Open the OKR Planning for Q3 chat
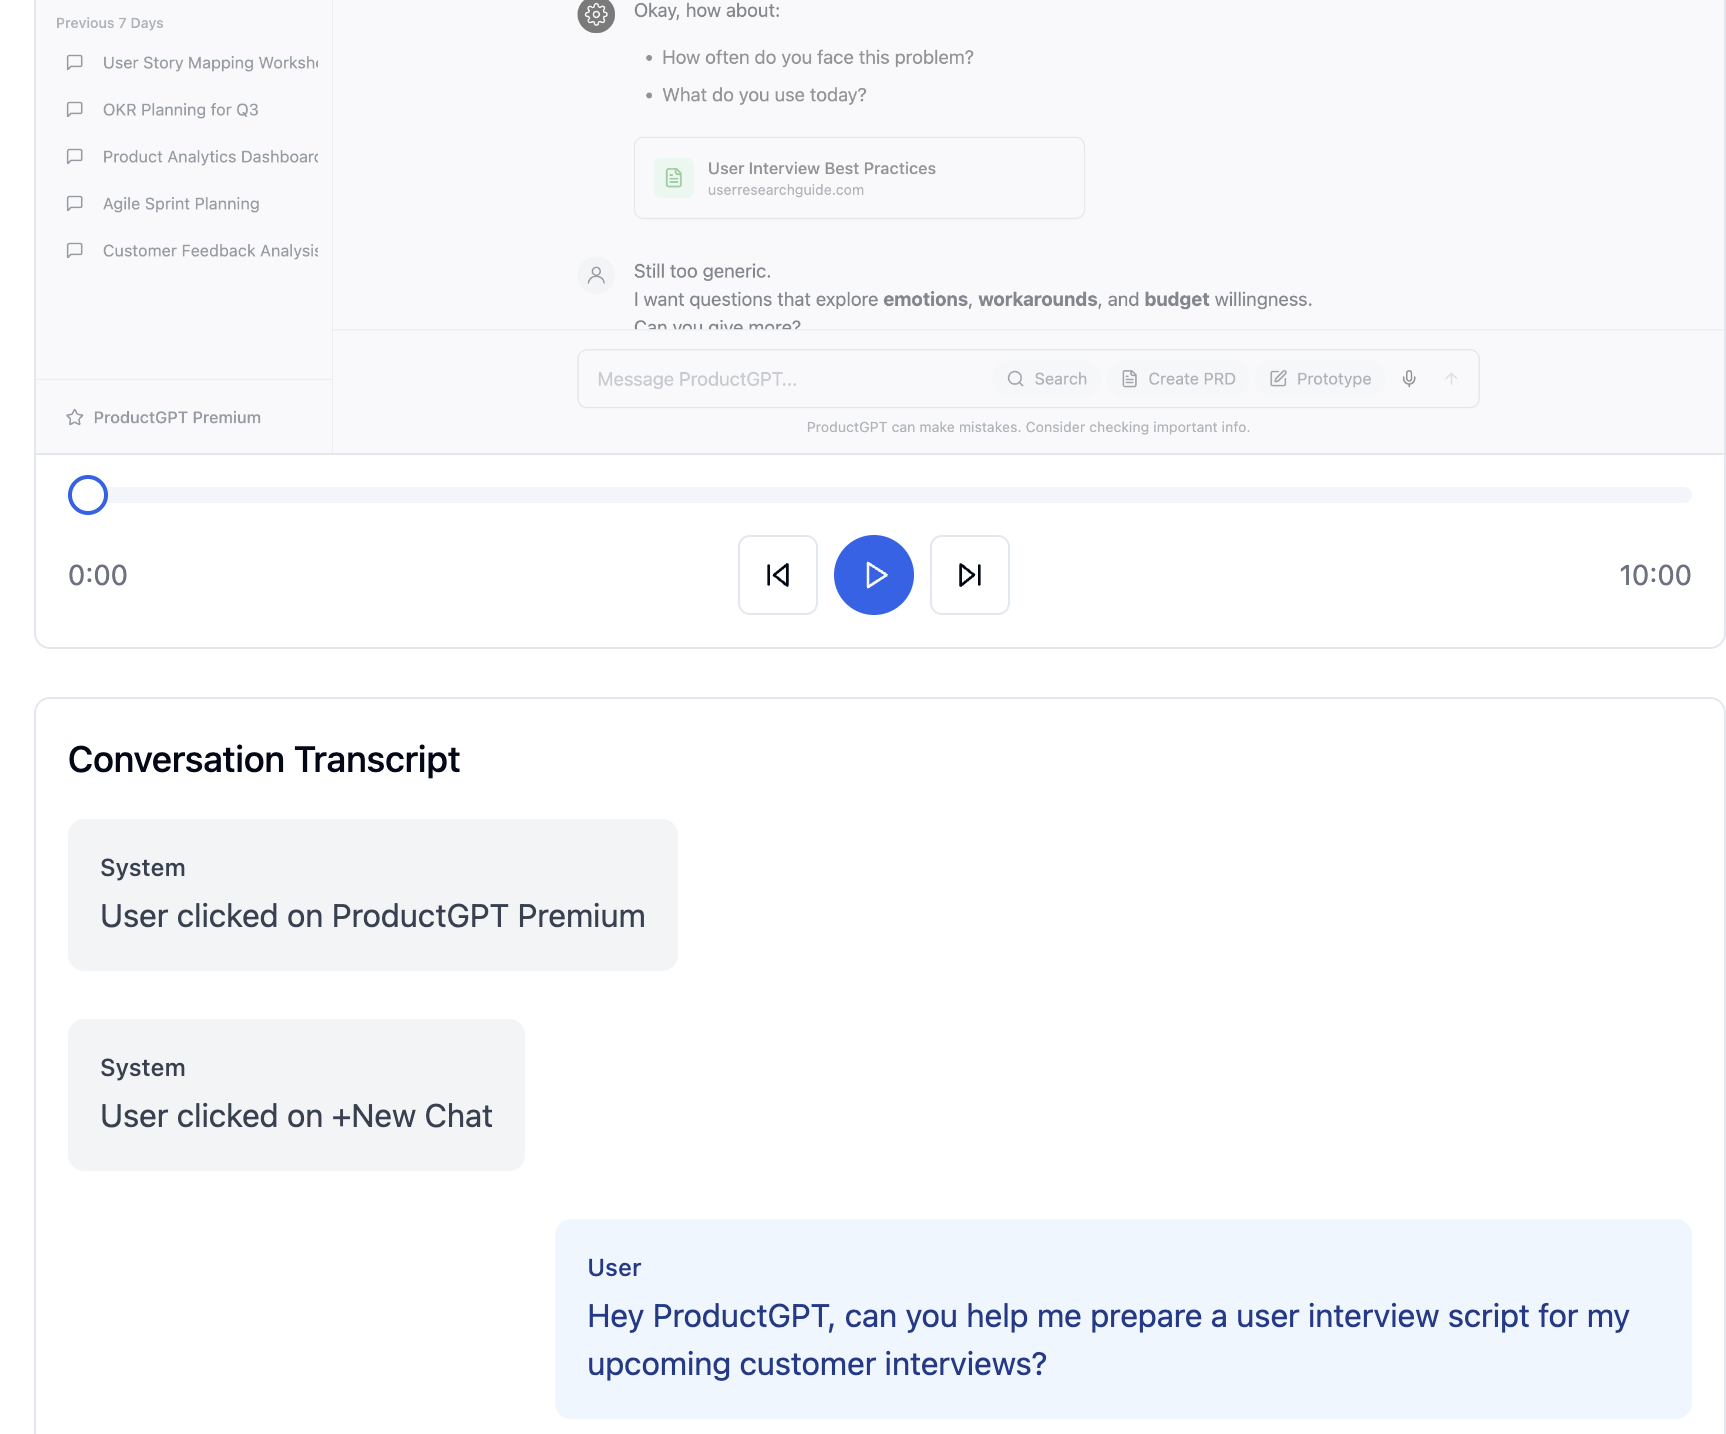This screenshot has height=1434, width=1726. click(180, 110)
